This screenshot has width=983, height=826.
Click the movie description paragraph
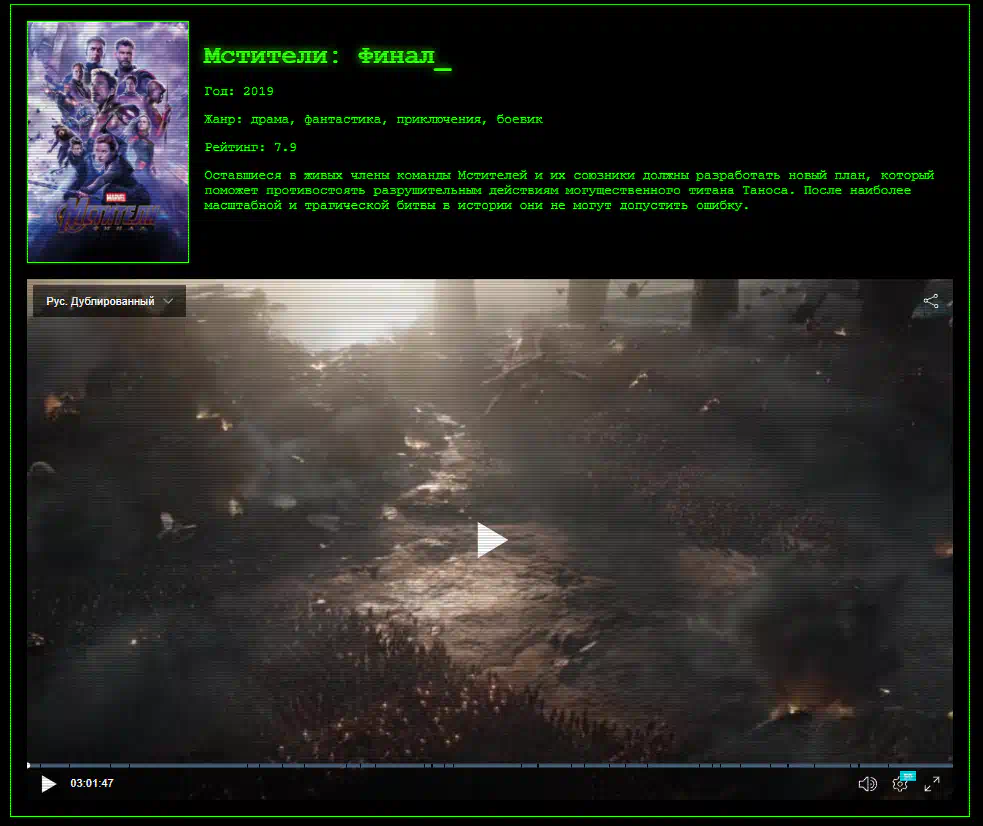[569, 190]
